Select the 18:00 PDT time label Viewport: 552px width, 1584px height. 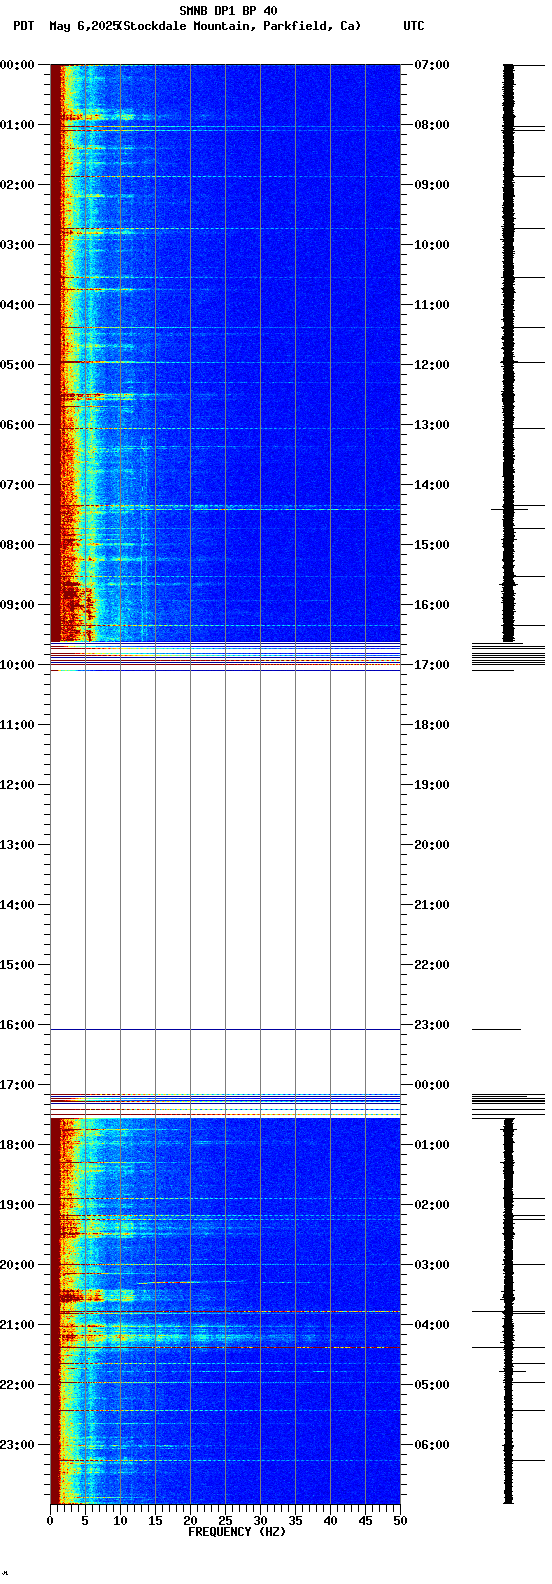(17, 1145)
